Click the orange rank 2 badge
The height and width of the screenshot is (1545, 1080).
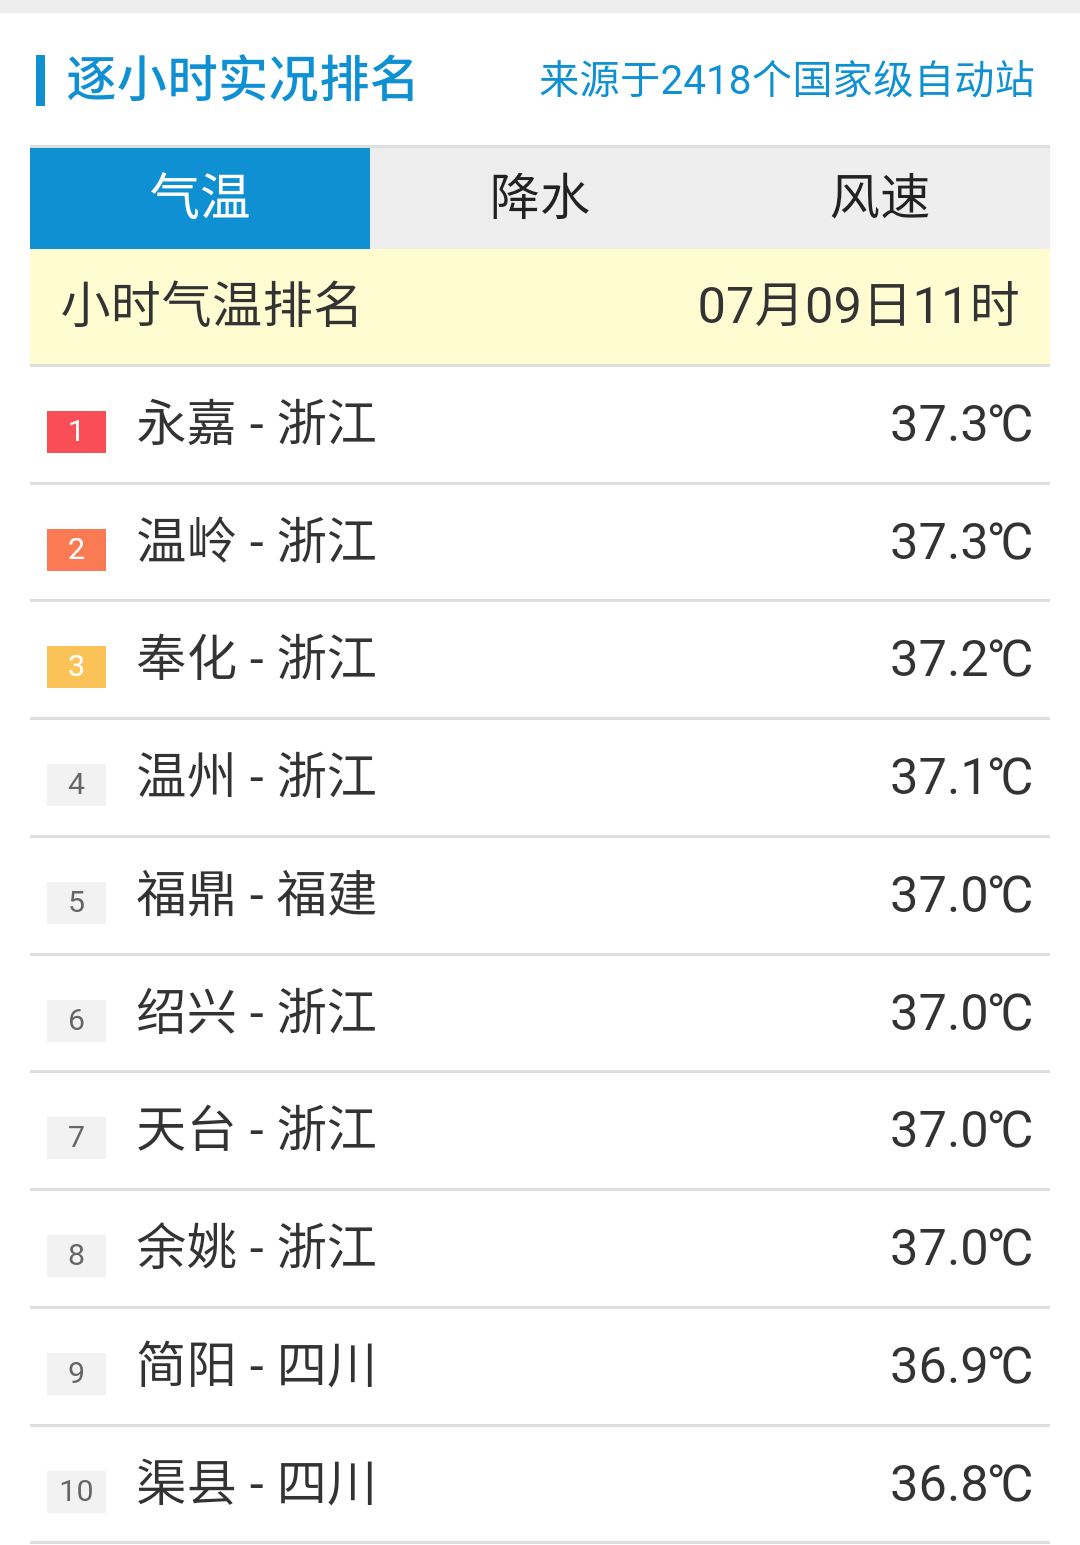(x=76, y=549)
